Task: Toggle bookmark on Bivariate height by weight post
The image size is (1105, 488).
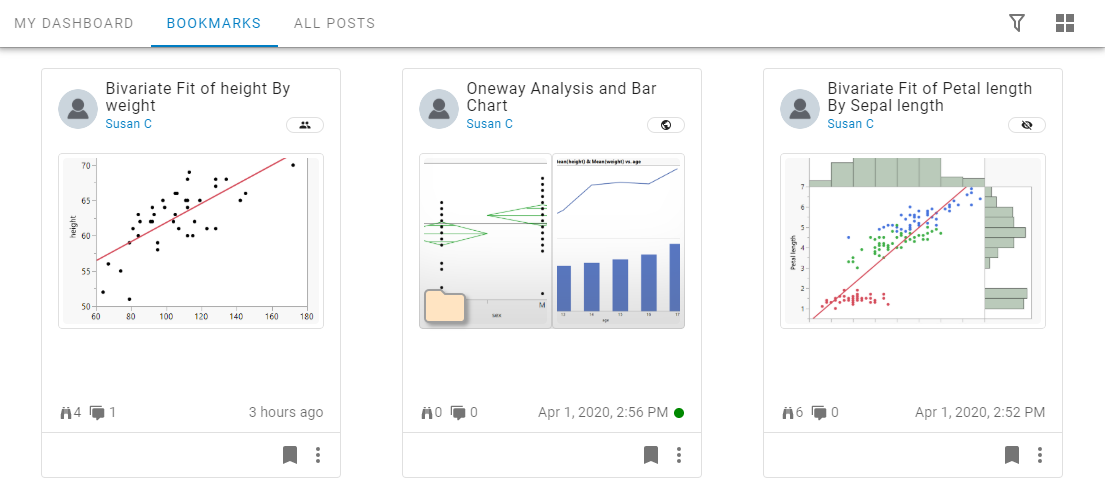Action: coord(290,455)
